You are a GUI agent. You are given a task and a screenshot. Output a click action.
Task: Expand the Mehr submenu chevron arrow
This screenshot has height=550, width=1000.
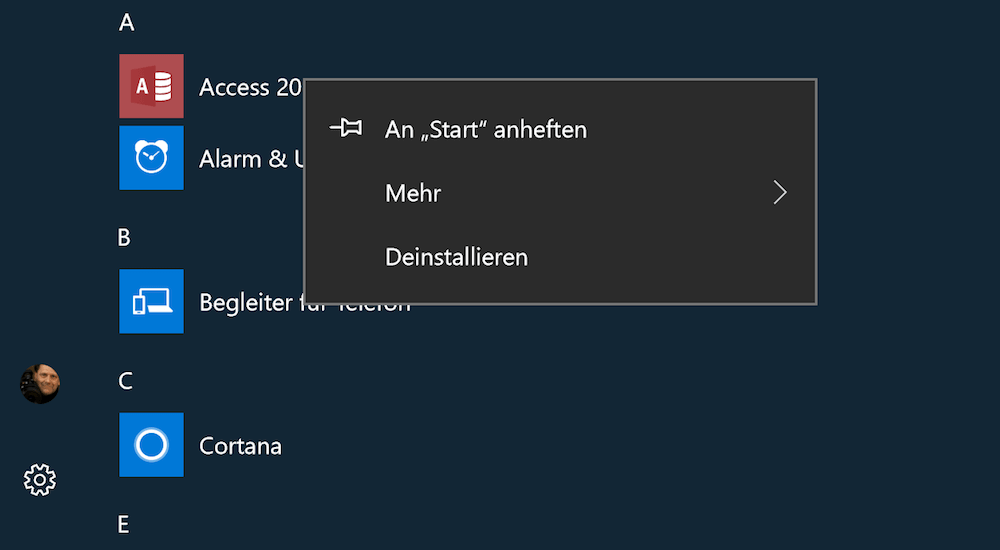779,192
